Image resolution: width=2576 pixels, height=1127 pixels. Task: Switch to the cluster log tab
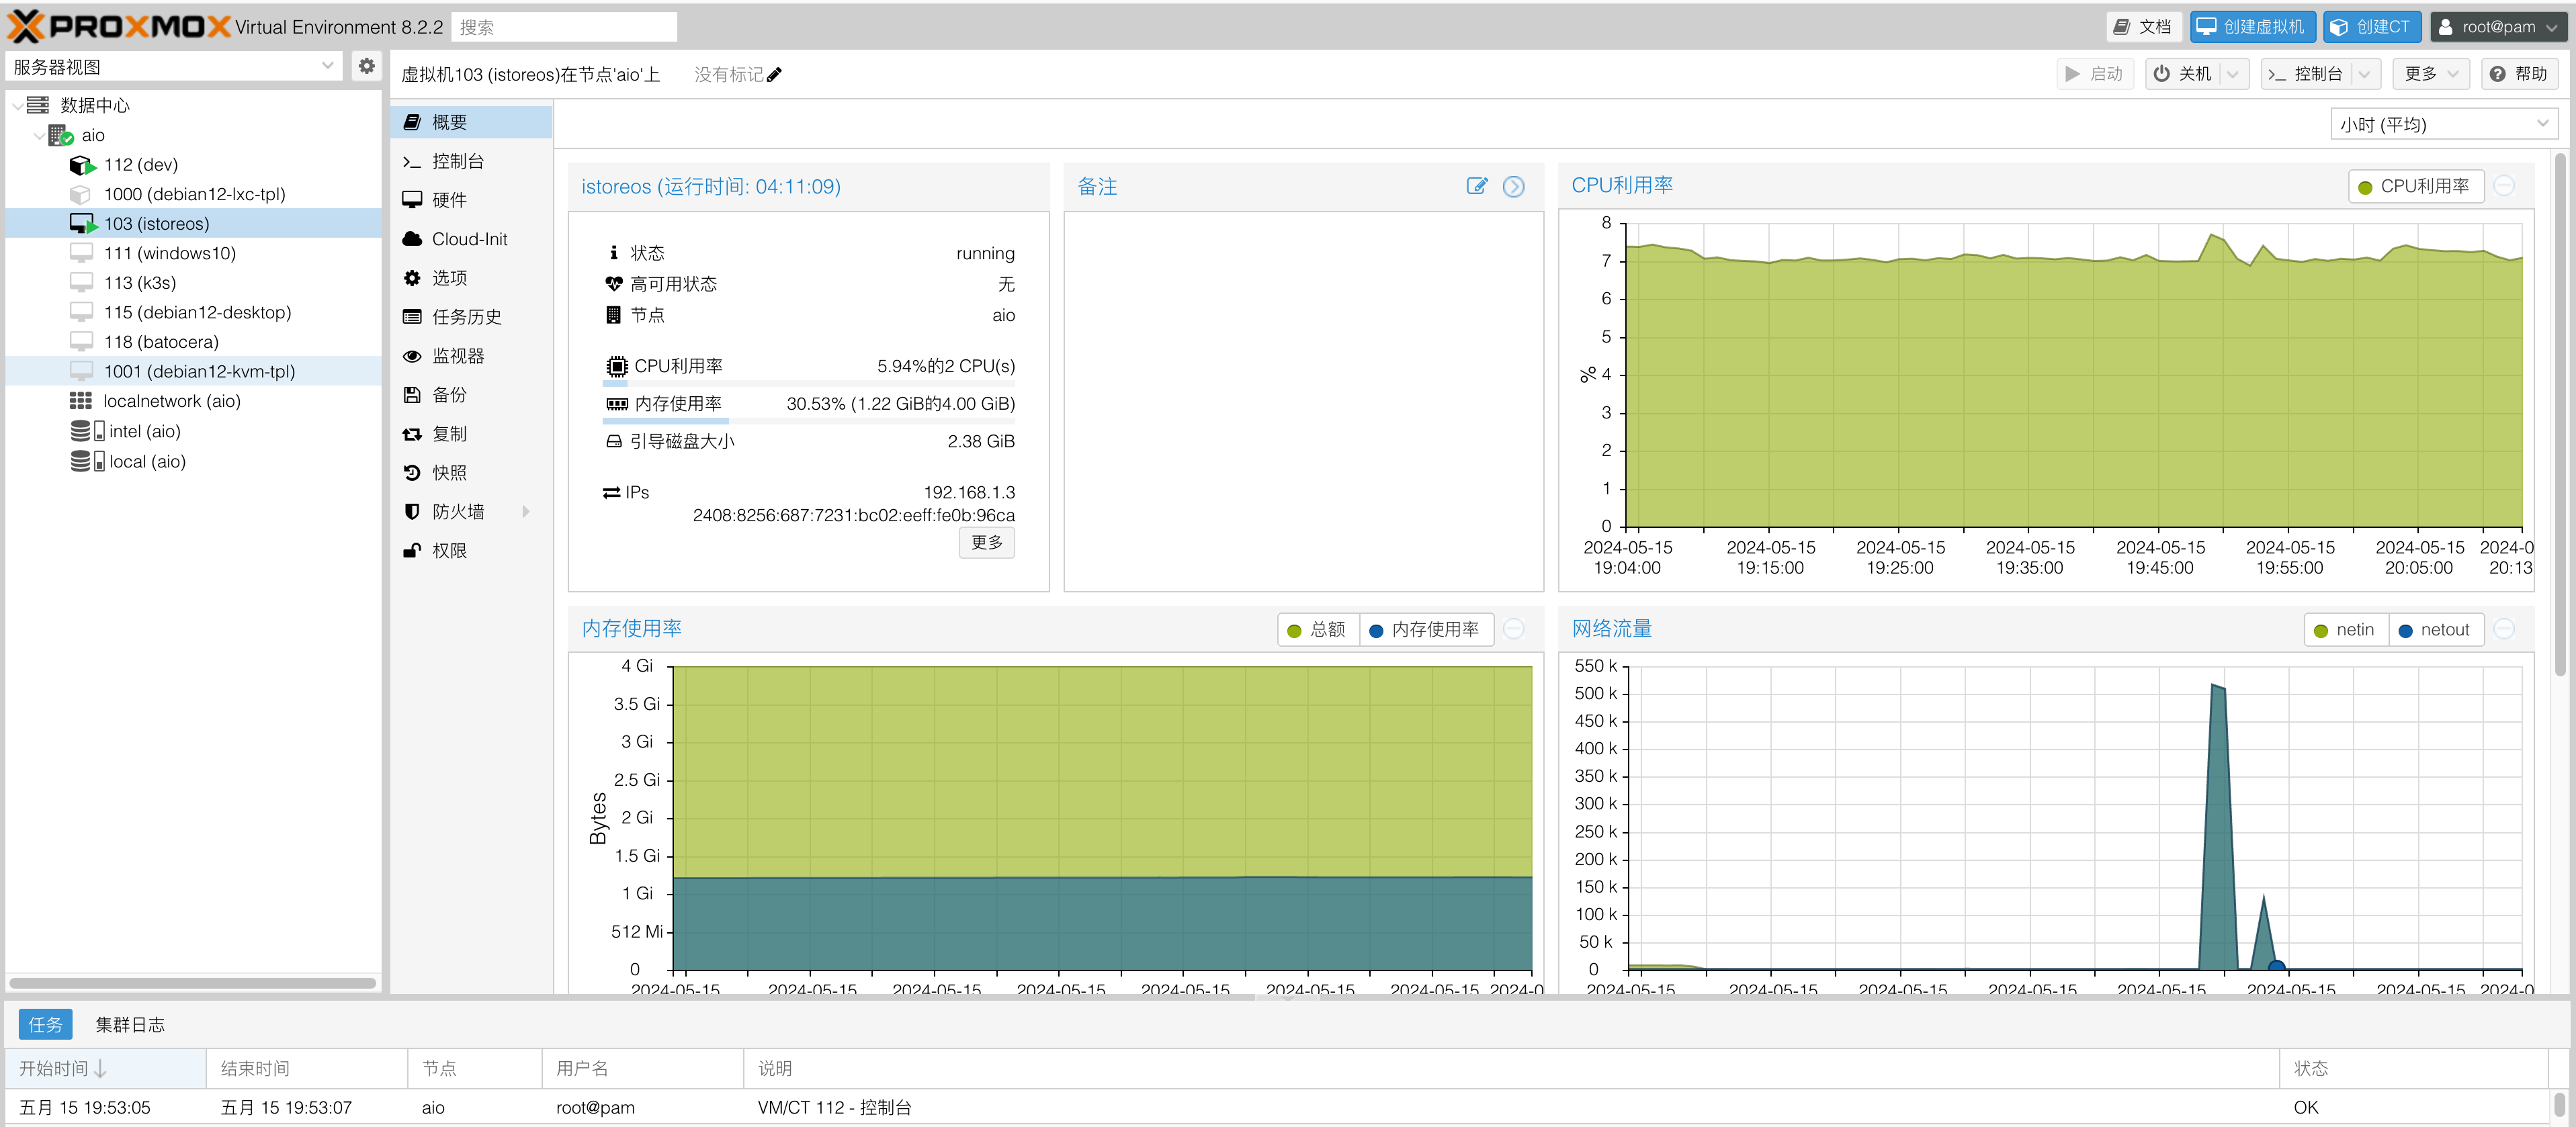pyautogui.click(x=130, y=1024)
